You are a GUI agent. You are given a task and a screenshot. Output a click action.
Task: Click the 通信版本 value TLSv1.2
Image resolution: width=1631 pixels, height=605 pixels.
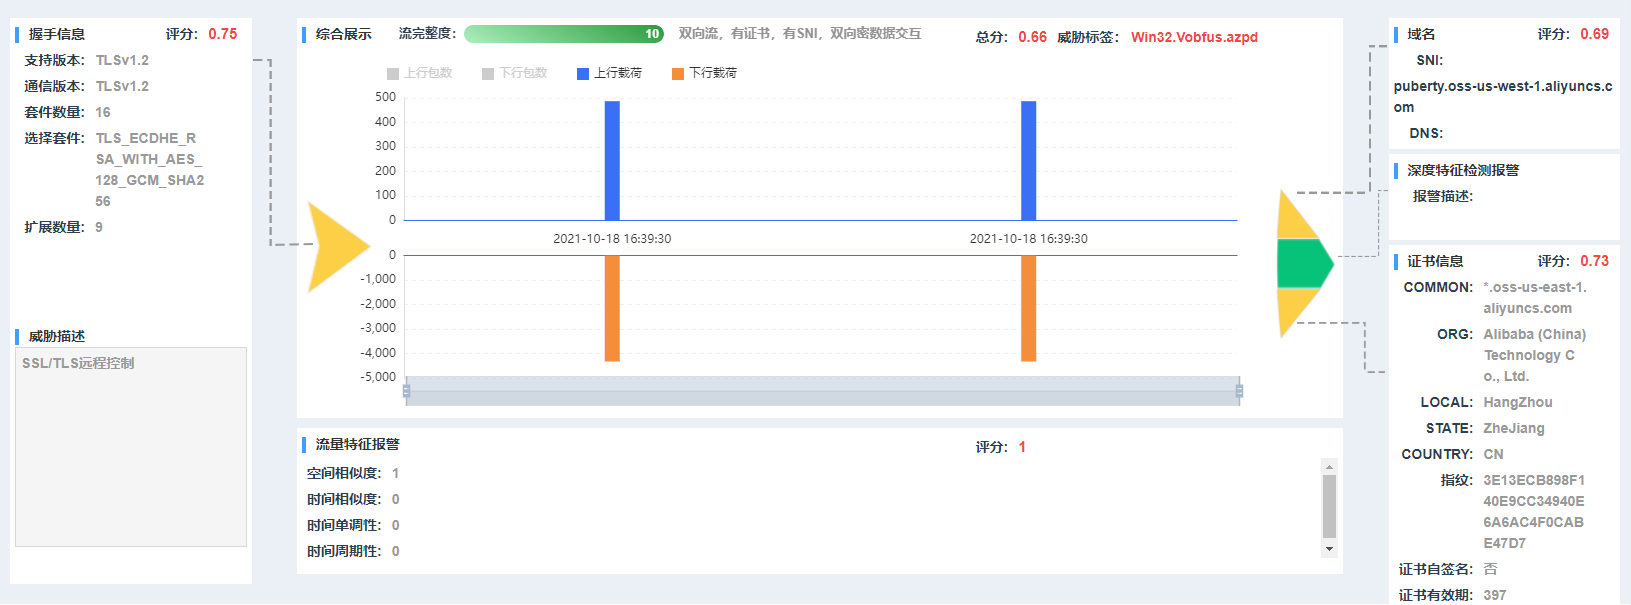[x=122, y=86]
